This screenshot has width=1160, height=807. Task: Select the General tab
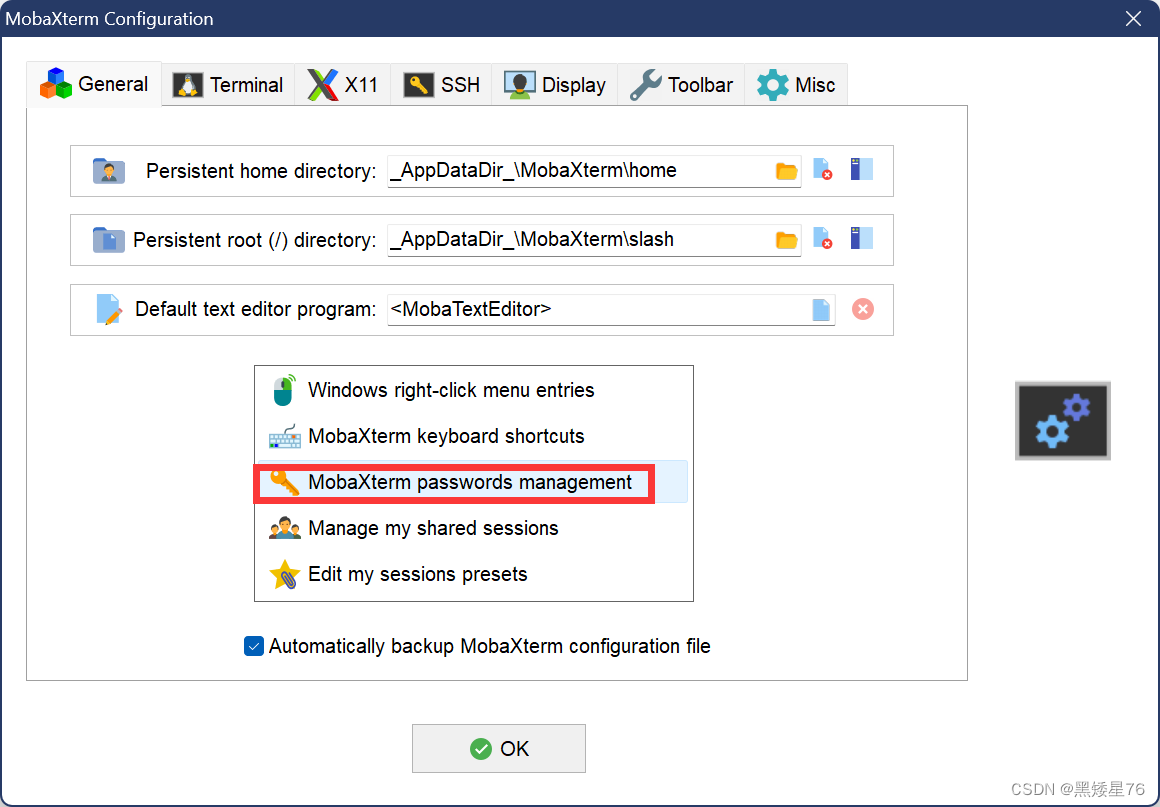[94, 84]
